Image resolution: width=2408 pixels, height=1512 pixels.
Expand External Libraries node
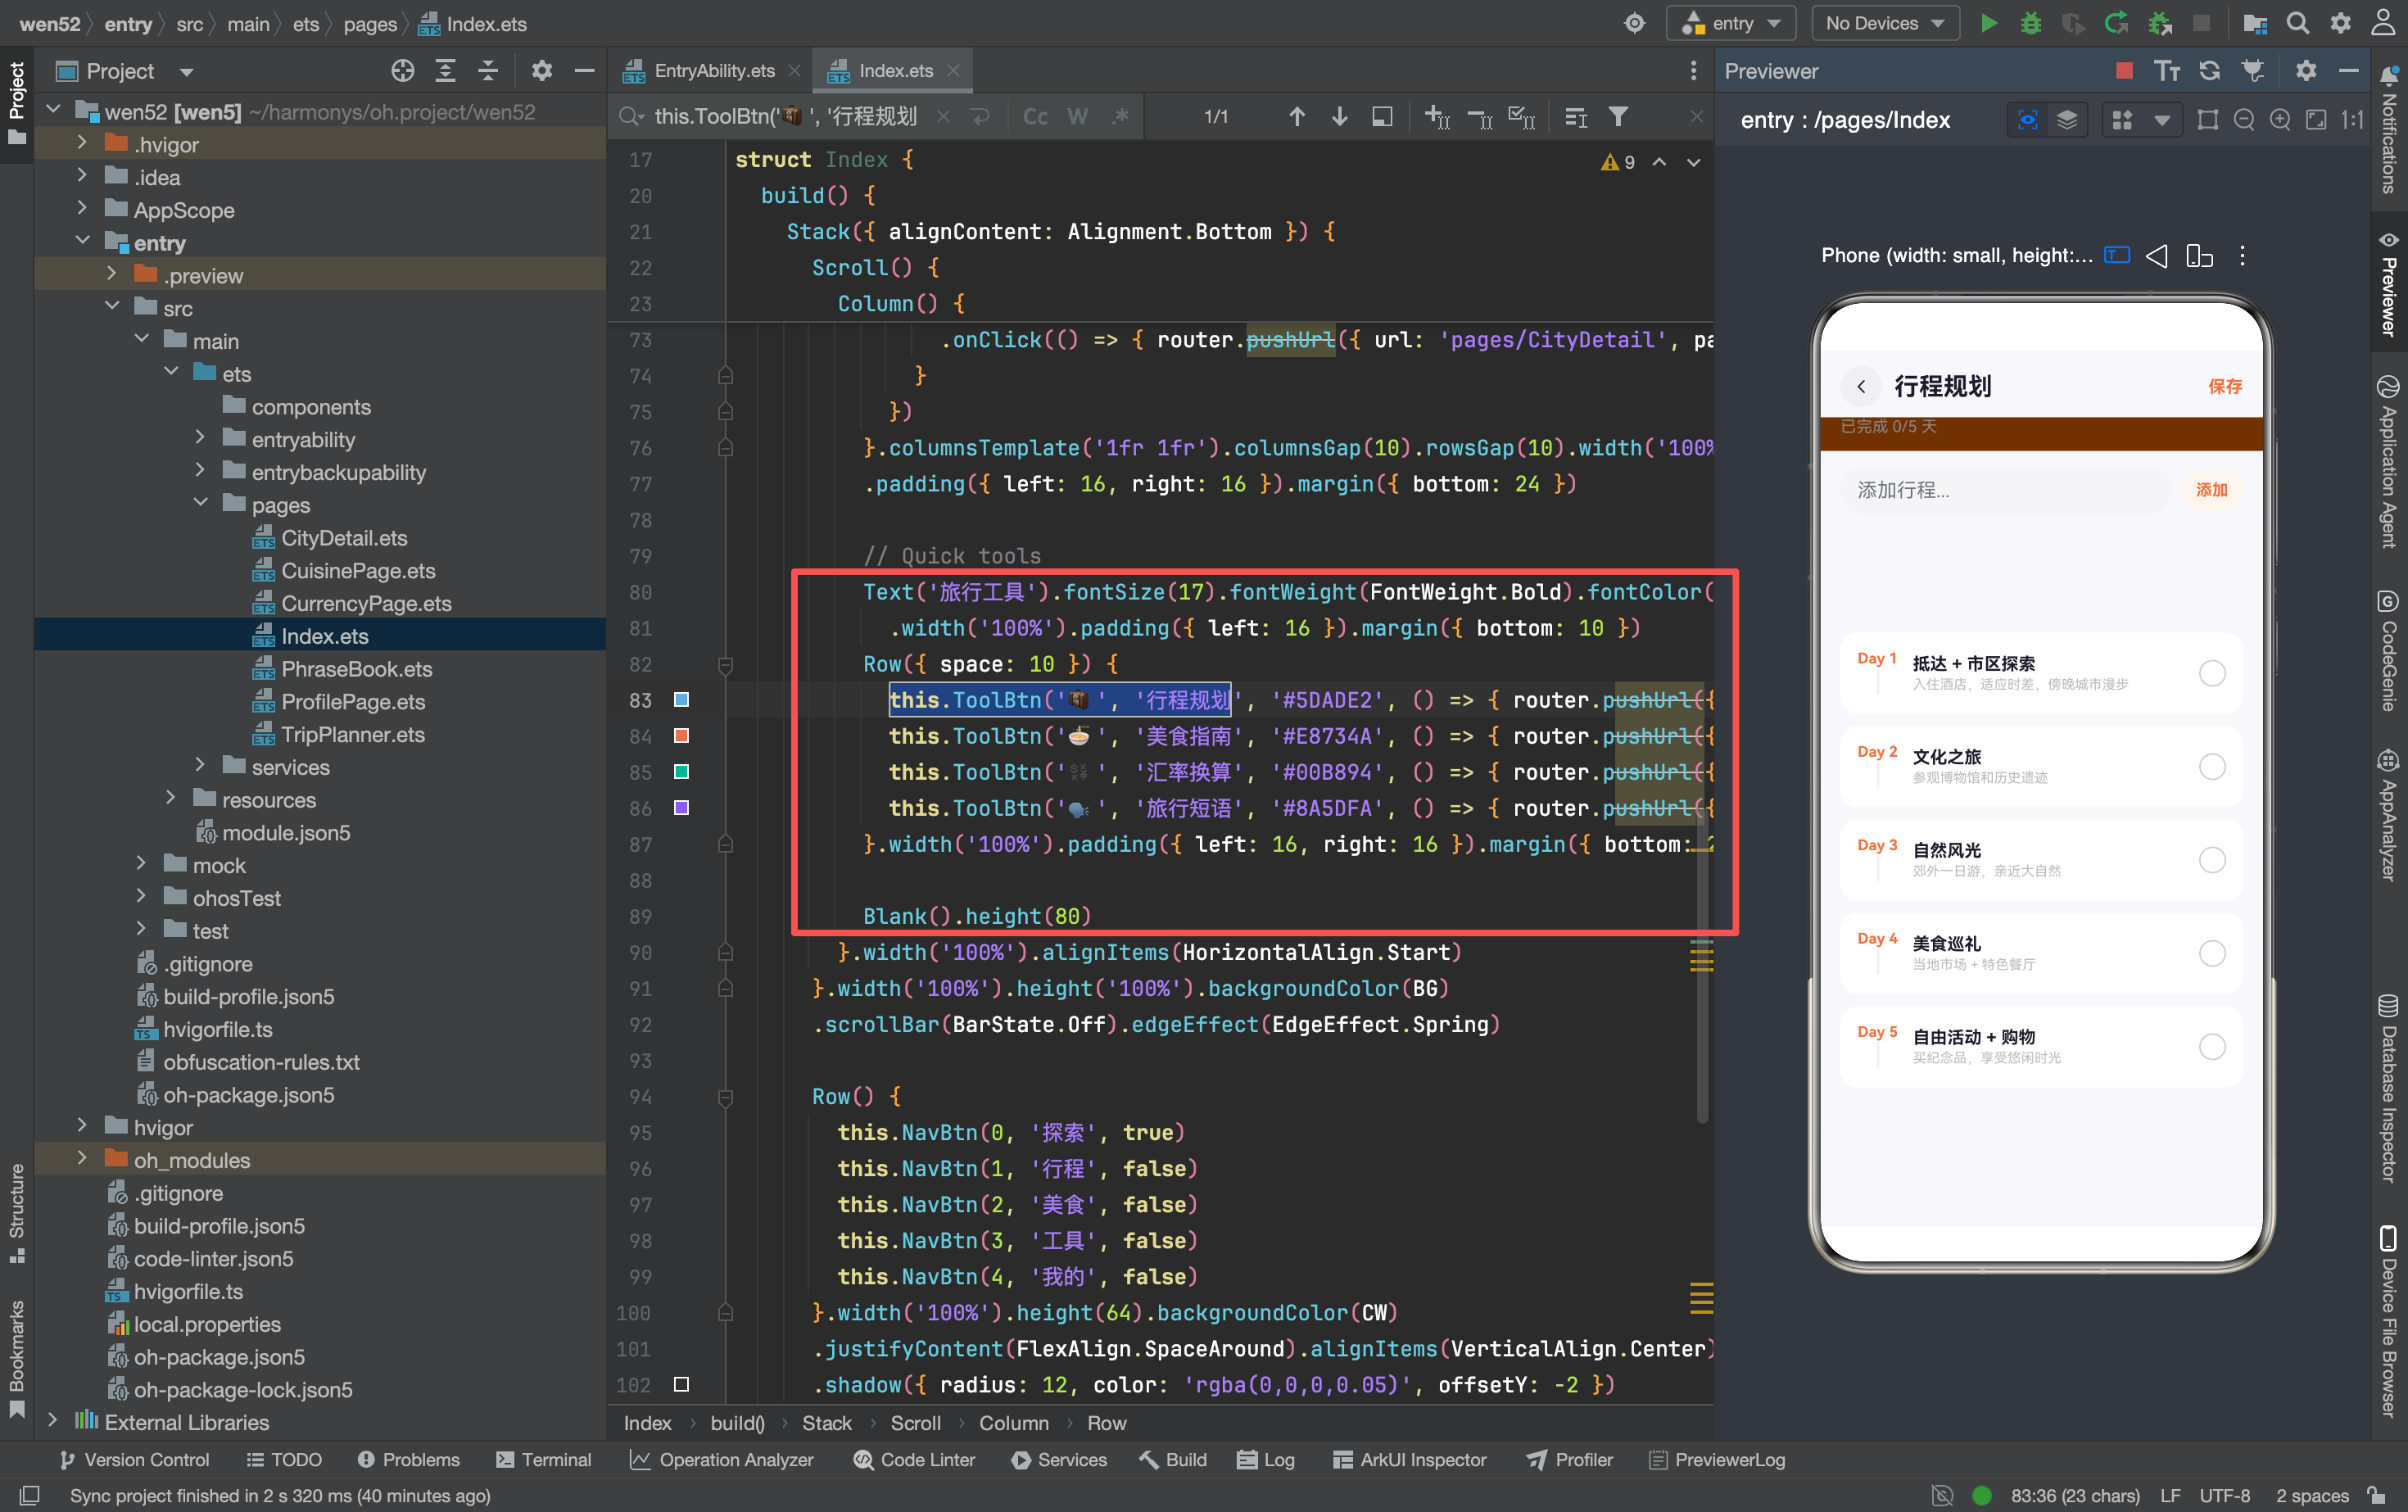(x=52, y=1421)
